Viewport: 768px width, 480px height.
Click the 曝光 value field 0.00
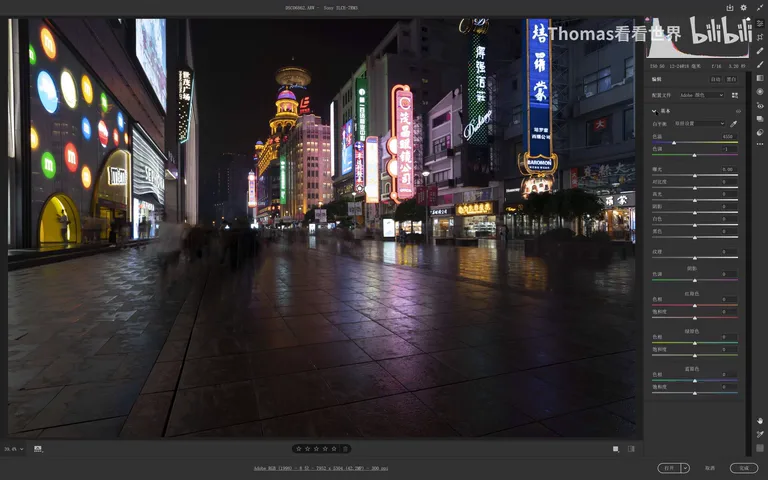tap(728, 169)
